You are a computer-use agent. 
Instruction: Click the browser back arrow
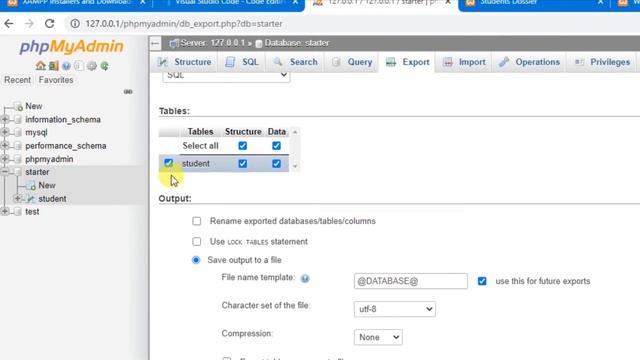click(x=9, y=24)
